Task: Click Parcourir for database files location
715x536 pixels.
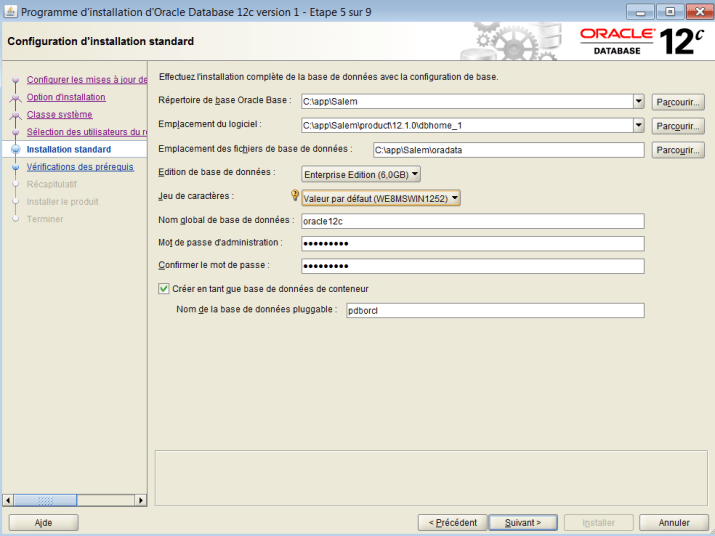Action: click(x=678, y=150)
